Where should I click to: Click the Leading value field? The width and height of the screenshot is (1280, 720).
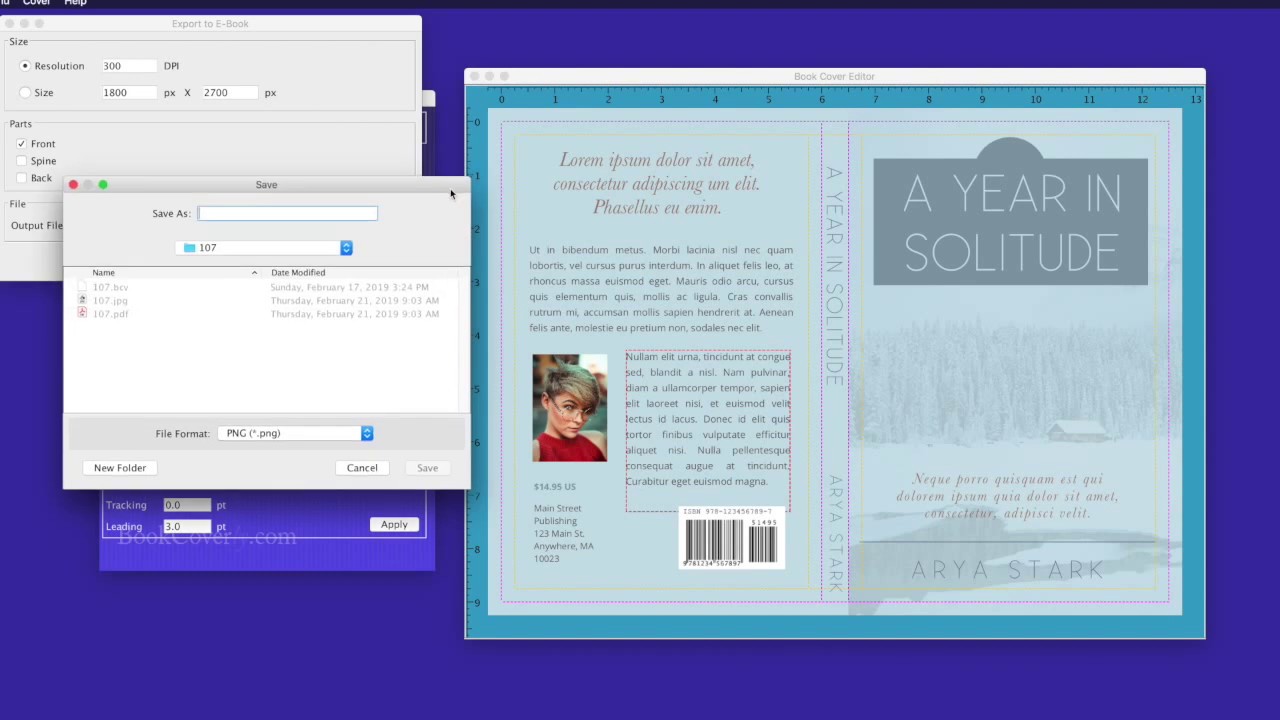click(x=187, y=526)
